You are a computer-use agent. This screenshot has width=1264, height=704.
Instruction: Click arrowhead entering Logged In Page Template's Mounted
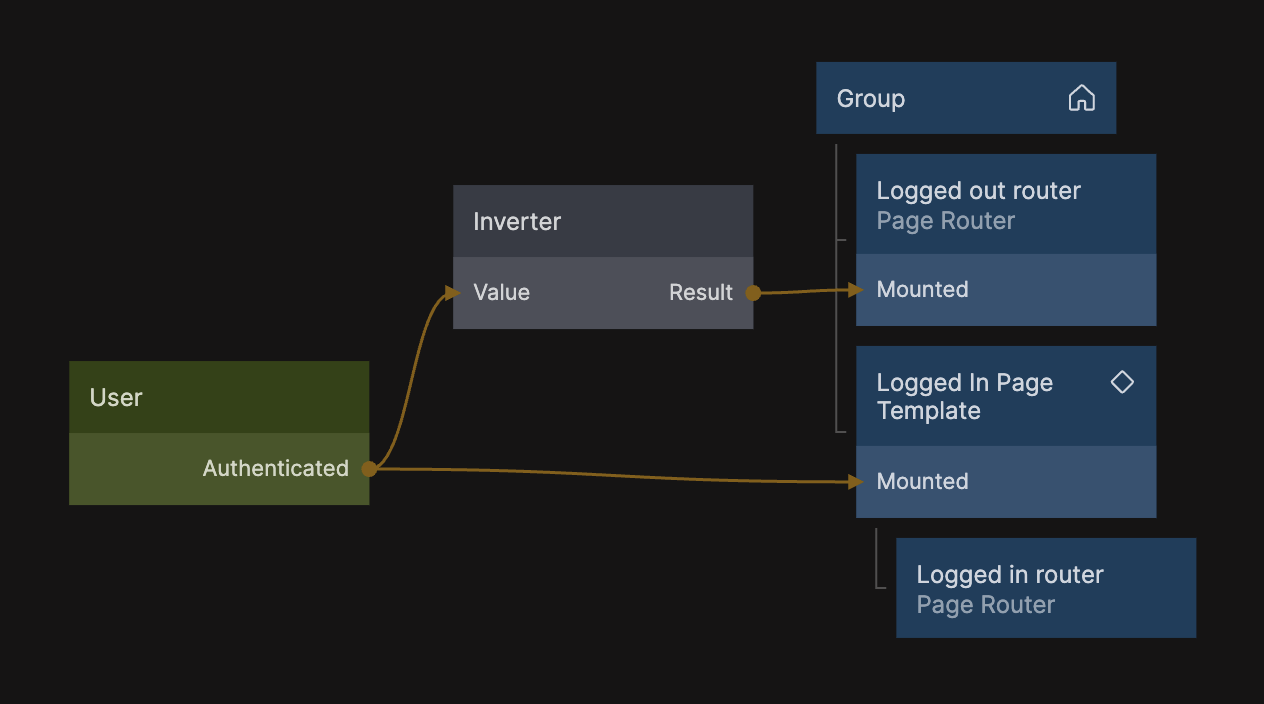tap(854, 482)
